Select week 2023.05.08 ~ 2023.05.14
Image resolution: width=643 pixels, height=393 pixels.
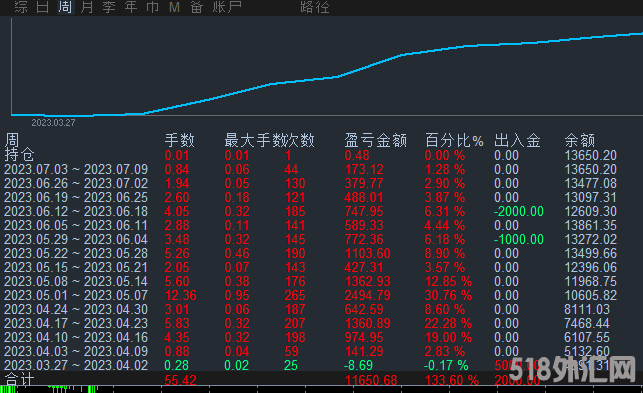click(x=76, y=281)
